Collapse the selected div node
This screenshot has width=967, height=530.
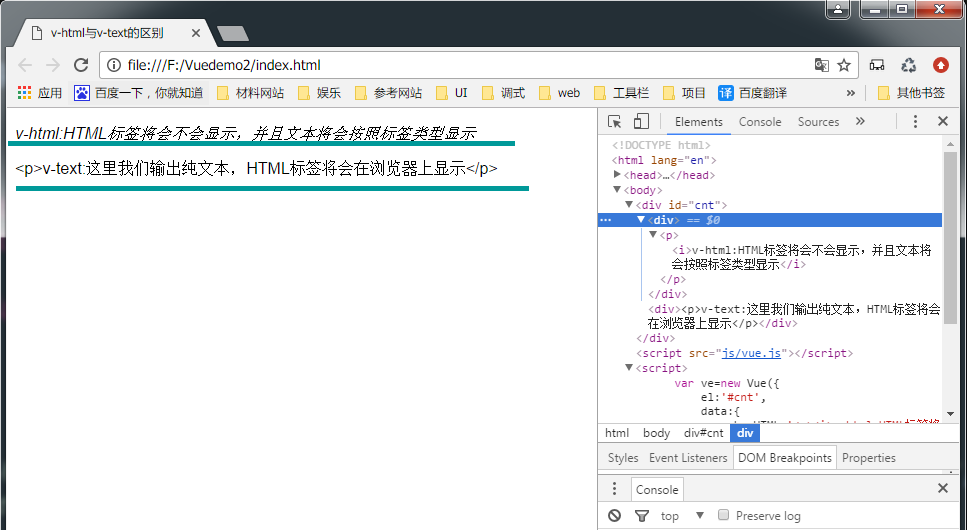pos(641,219)
